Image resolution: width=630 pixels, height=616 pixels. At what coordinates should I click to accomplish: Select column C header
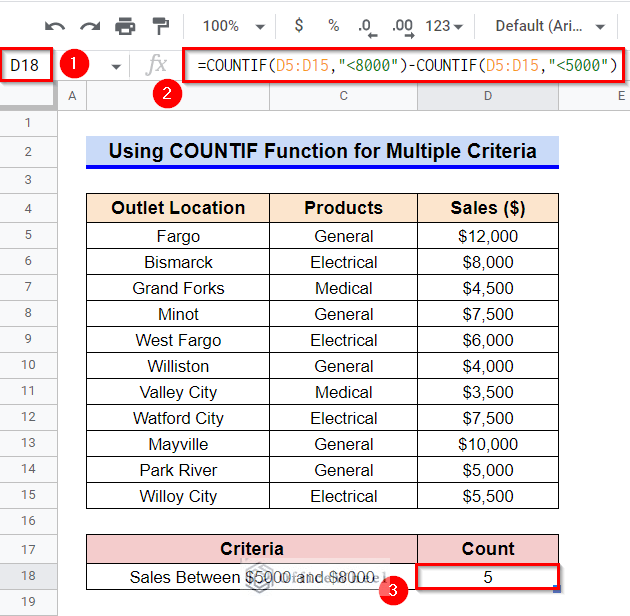point(344,96)
